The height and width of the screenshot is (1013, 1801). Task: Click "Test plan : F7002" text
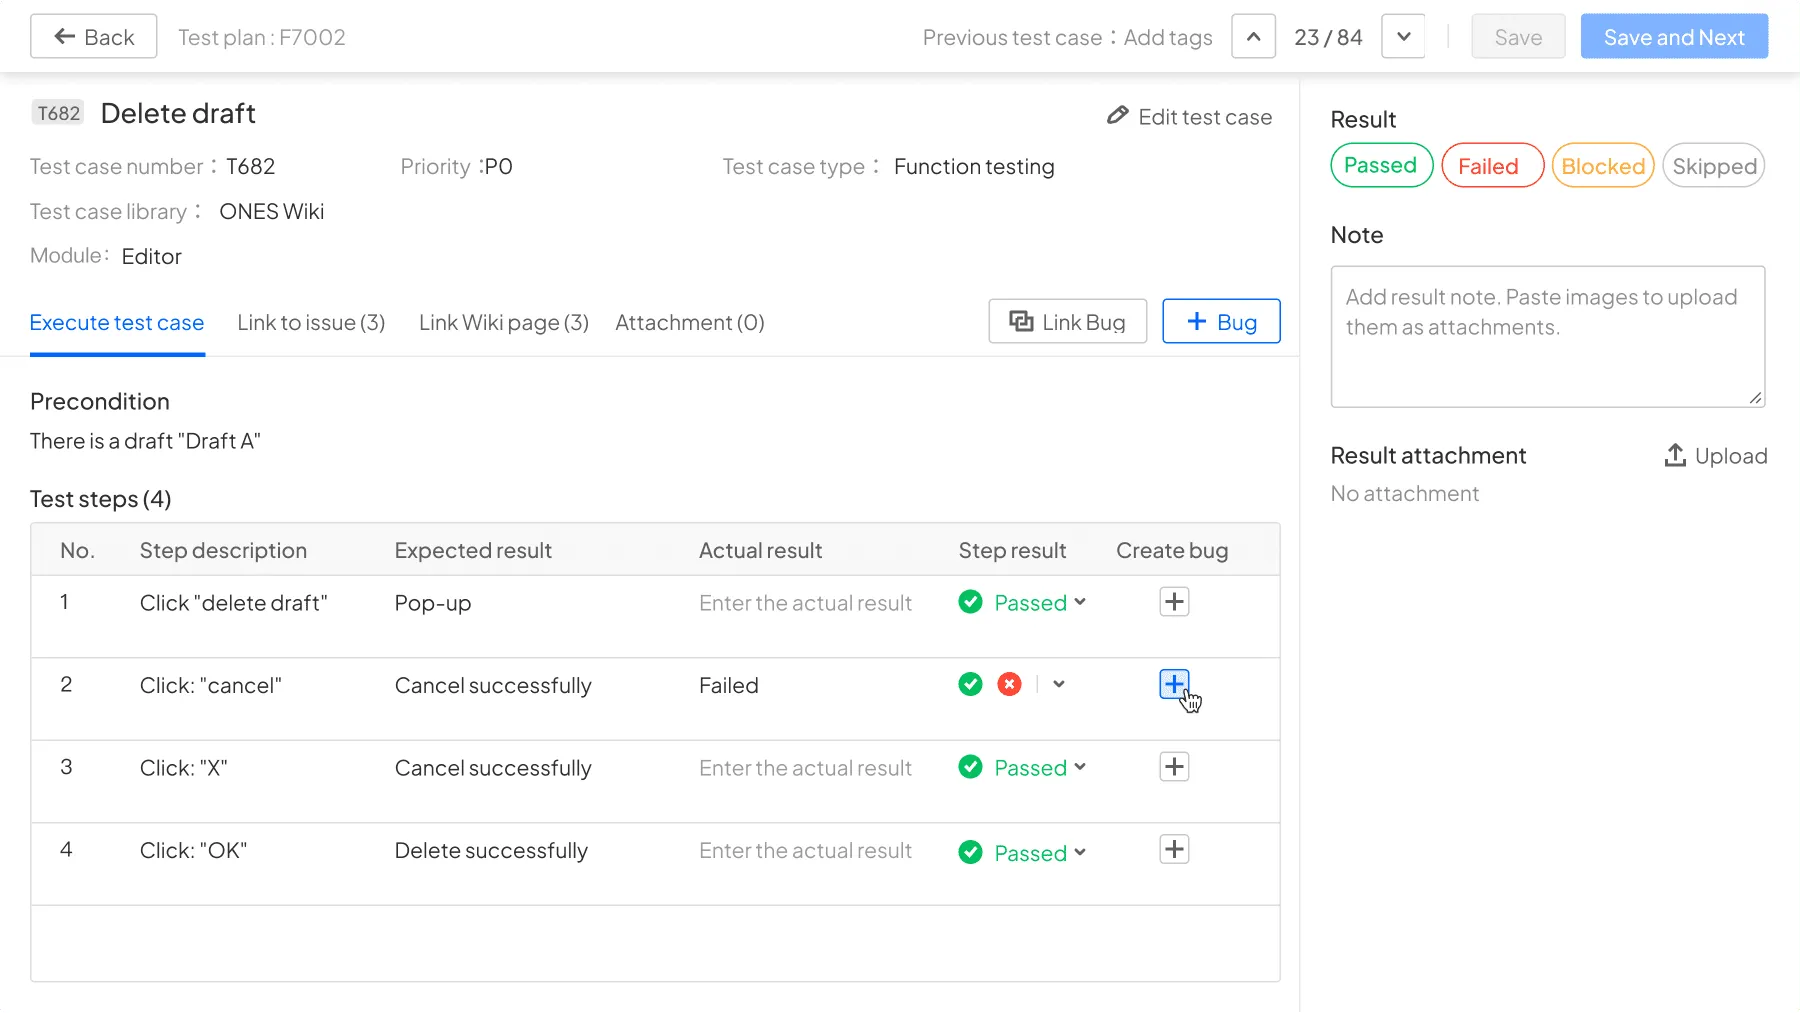coord(262,37)
